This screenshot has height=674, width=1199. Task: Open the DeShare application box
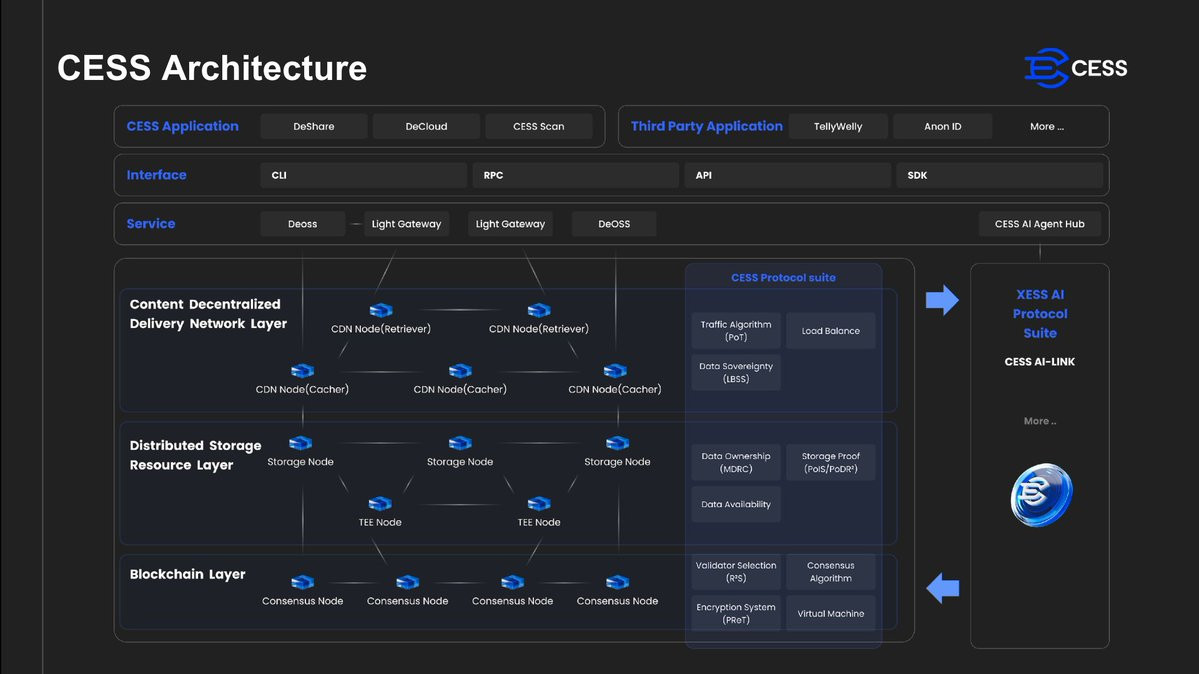pos(314,126)
